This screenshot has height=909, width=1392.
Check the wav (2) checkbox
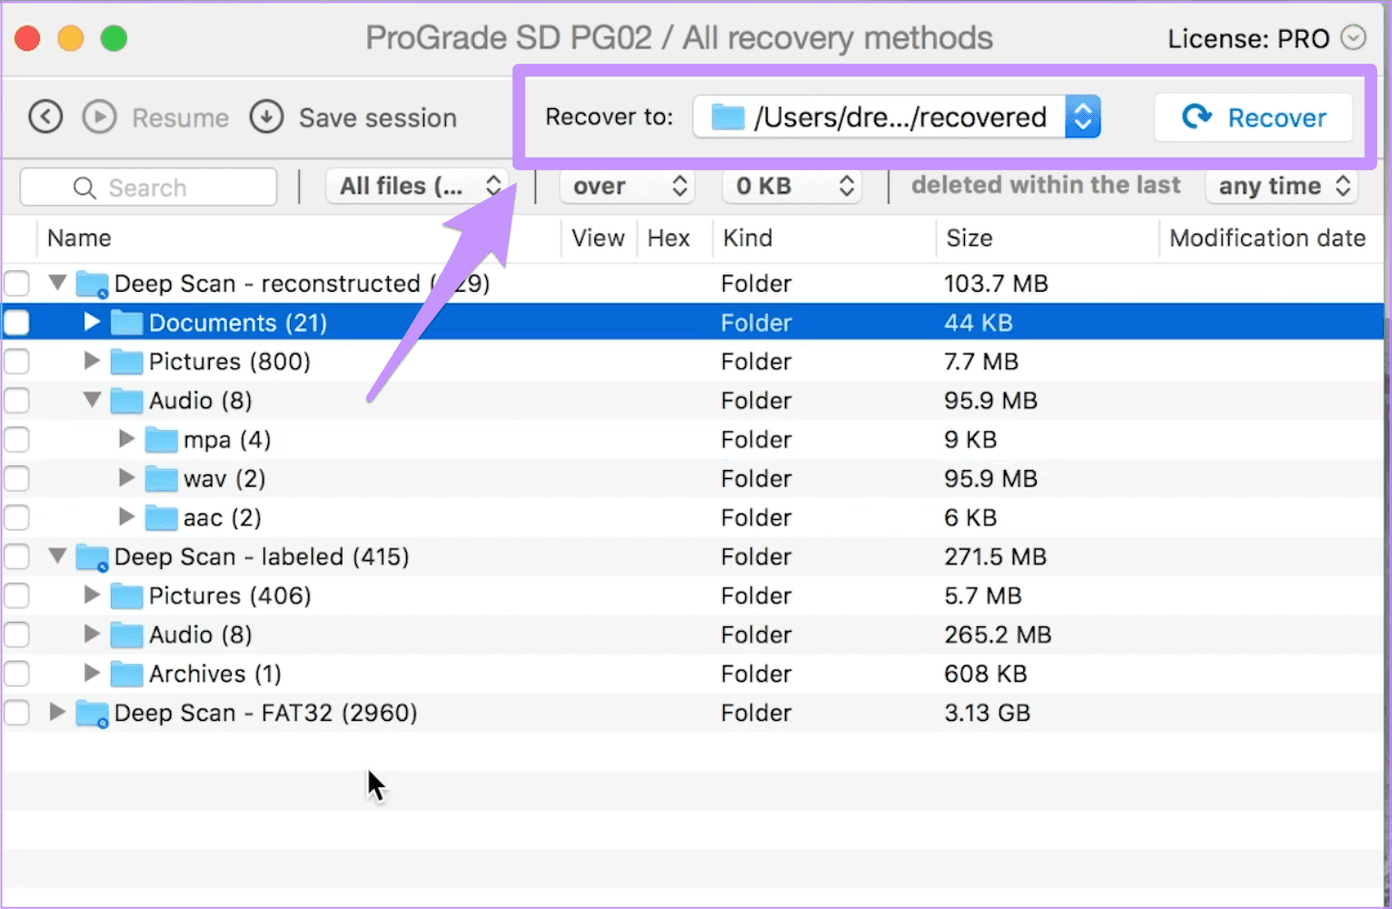tap(17, 479)
